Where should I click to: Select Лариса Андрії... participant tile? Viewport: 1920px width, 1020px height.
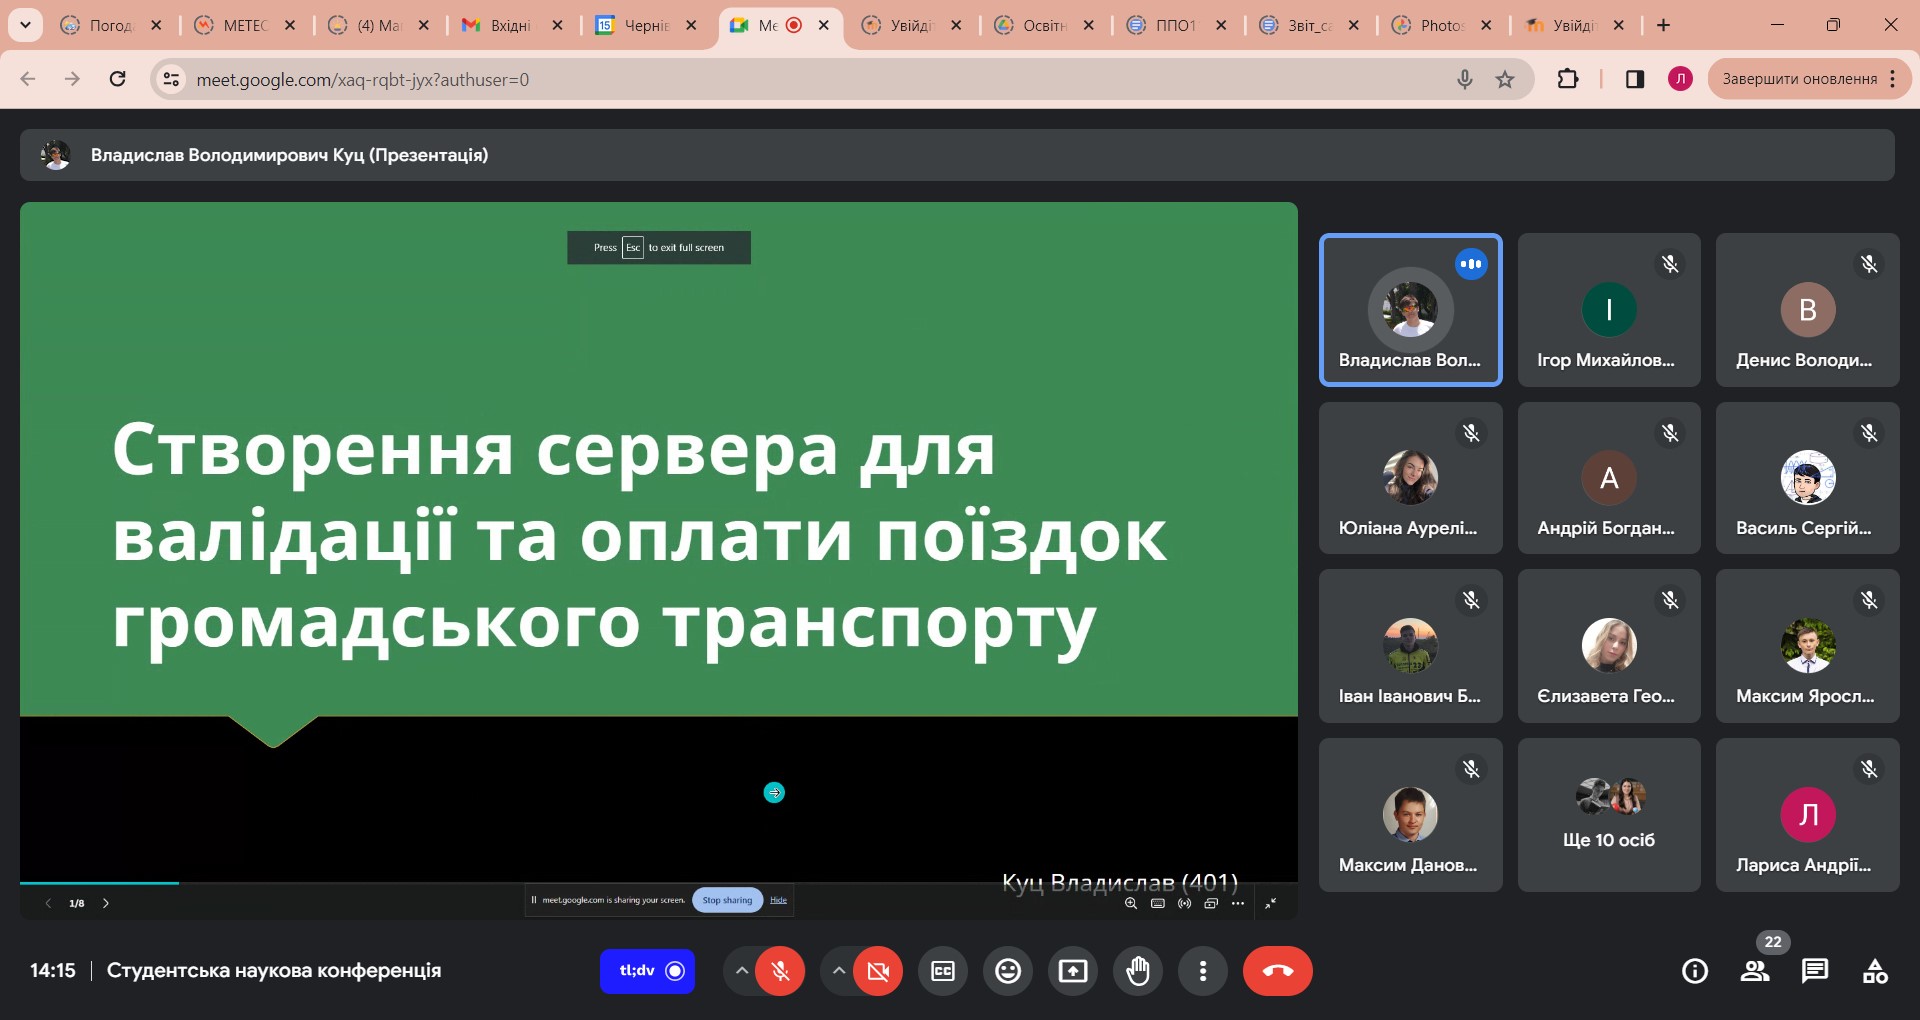1807,815
